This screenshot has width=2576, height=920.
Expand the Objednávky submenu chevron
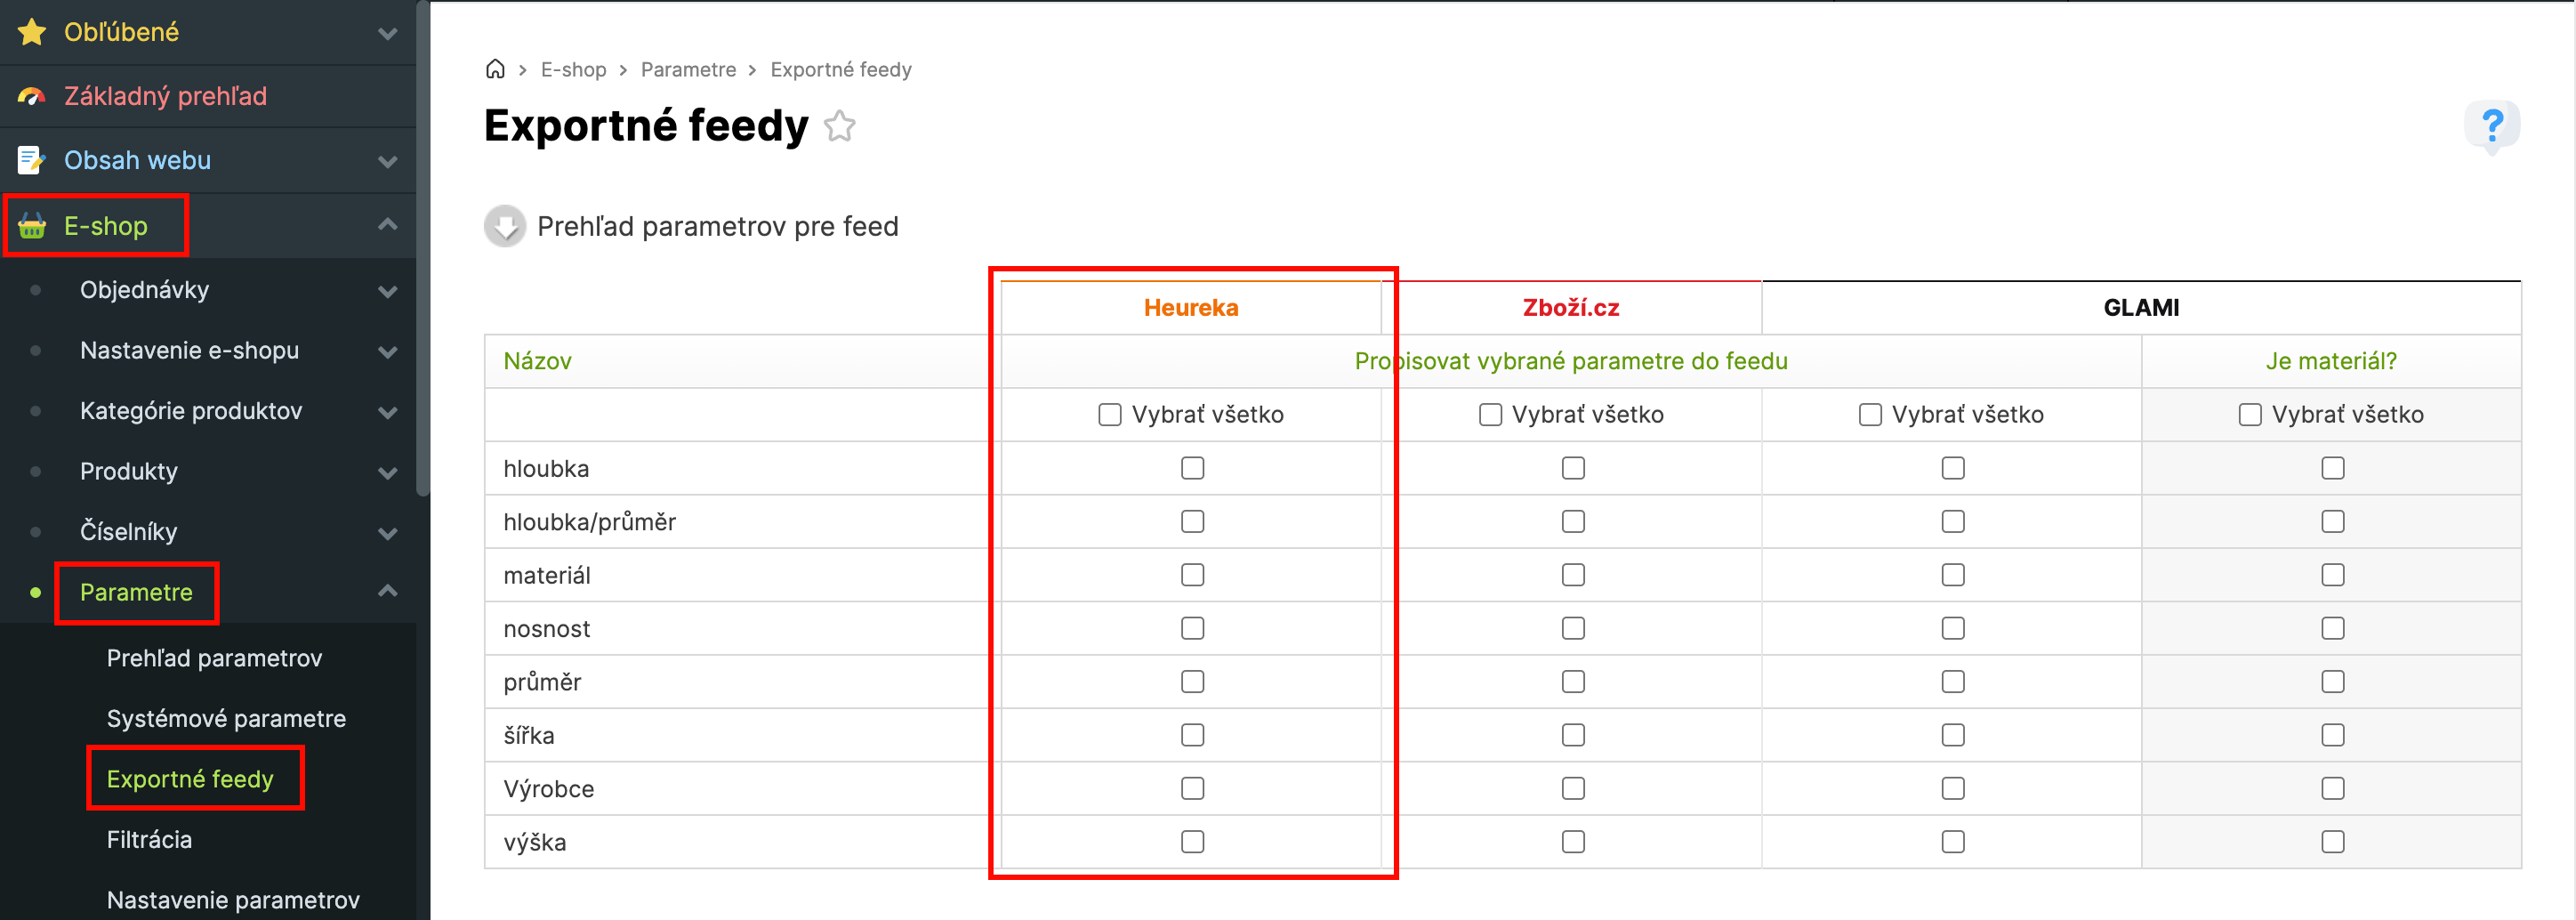coord(388,291)
